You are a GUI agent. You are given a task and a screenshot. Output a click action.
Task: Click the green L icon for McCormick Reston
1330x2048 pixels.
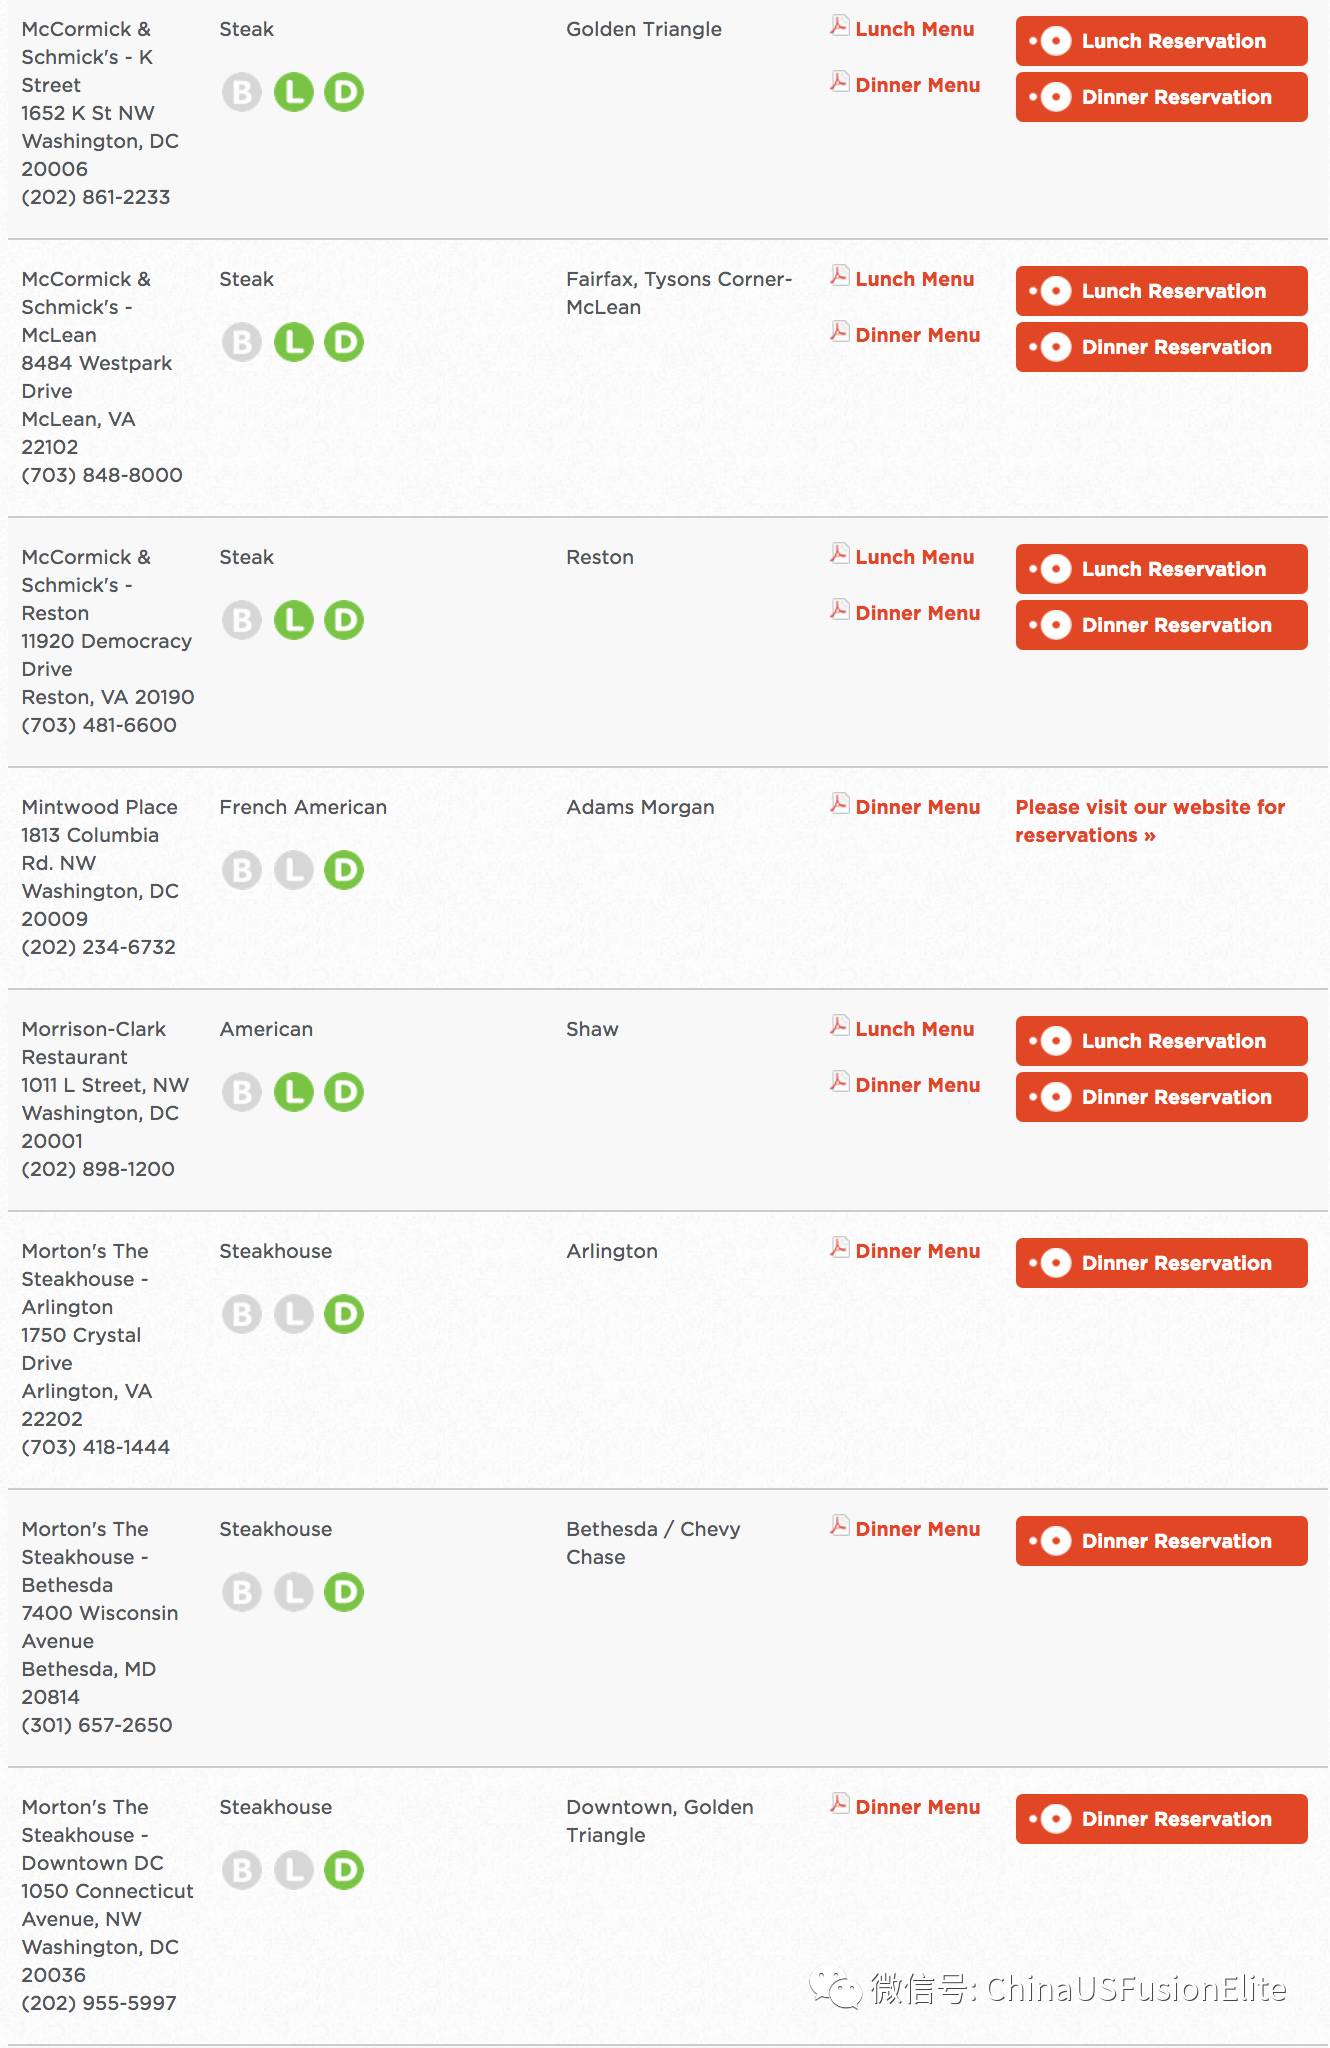294,620
